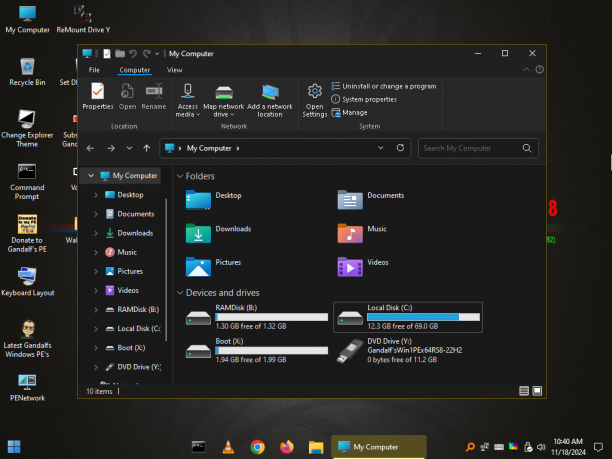Viewport: 612px width, 459px height.
Task: Open volume control in system tray
Action: click(541, 447)
